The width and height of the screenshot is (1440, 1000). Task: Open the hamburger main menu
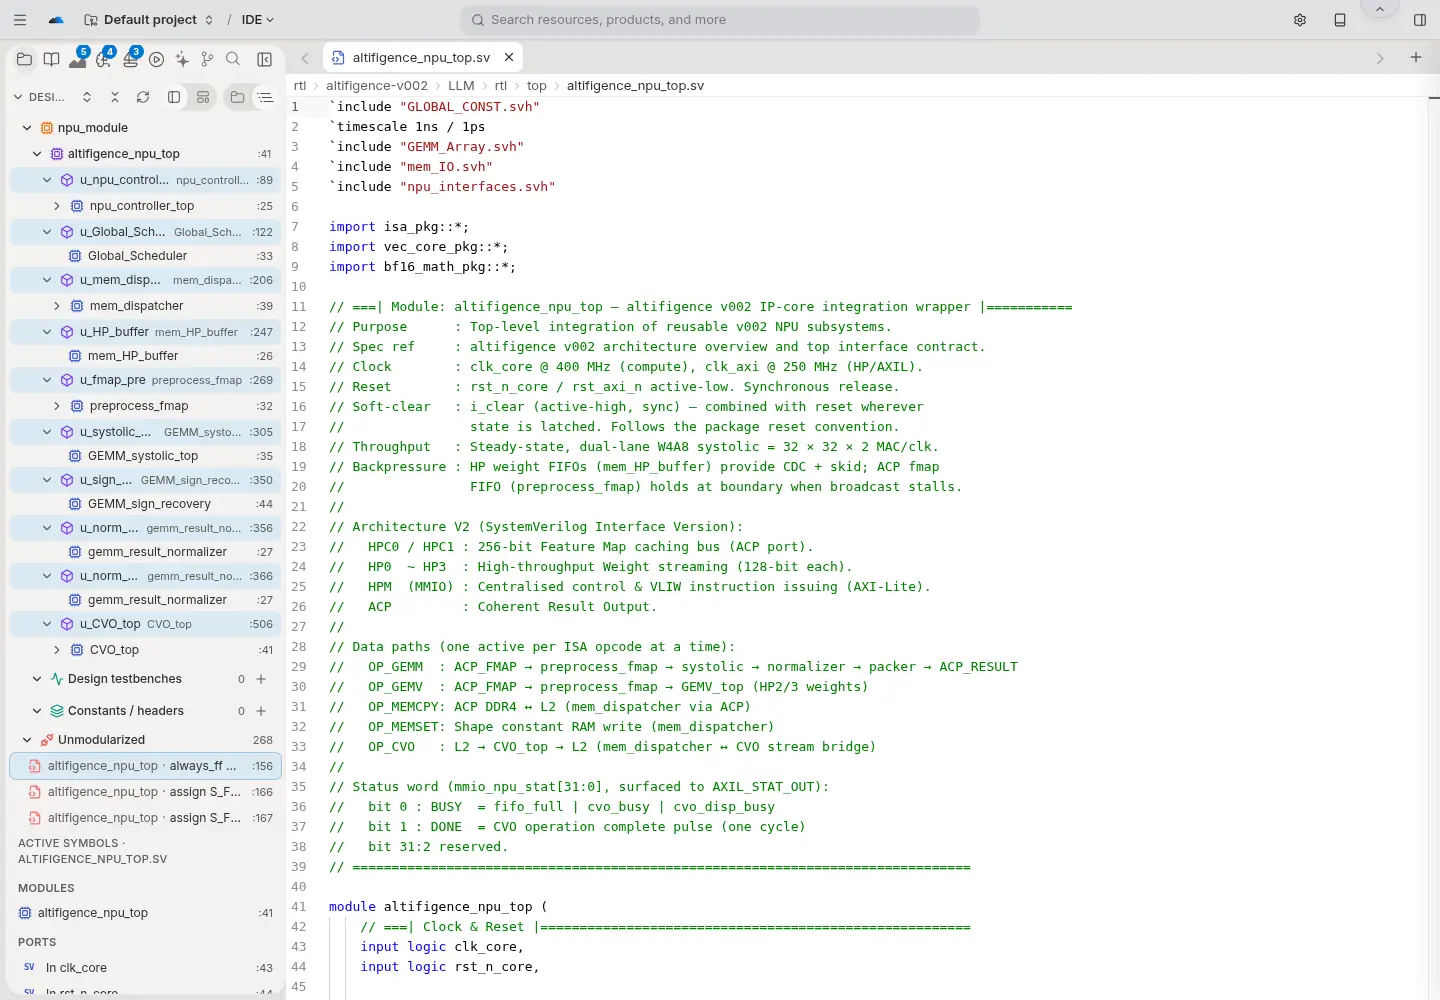(20, 20)
